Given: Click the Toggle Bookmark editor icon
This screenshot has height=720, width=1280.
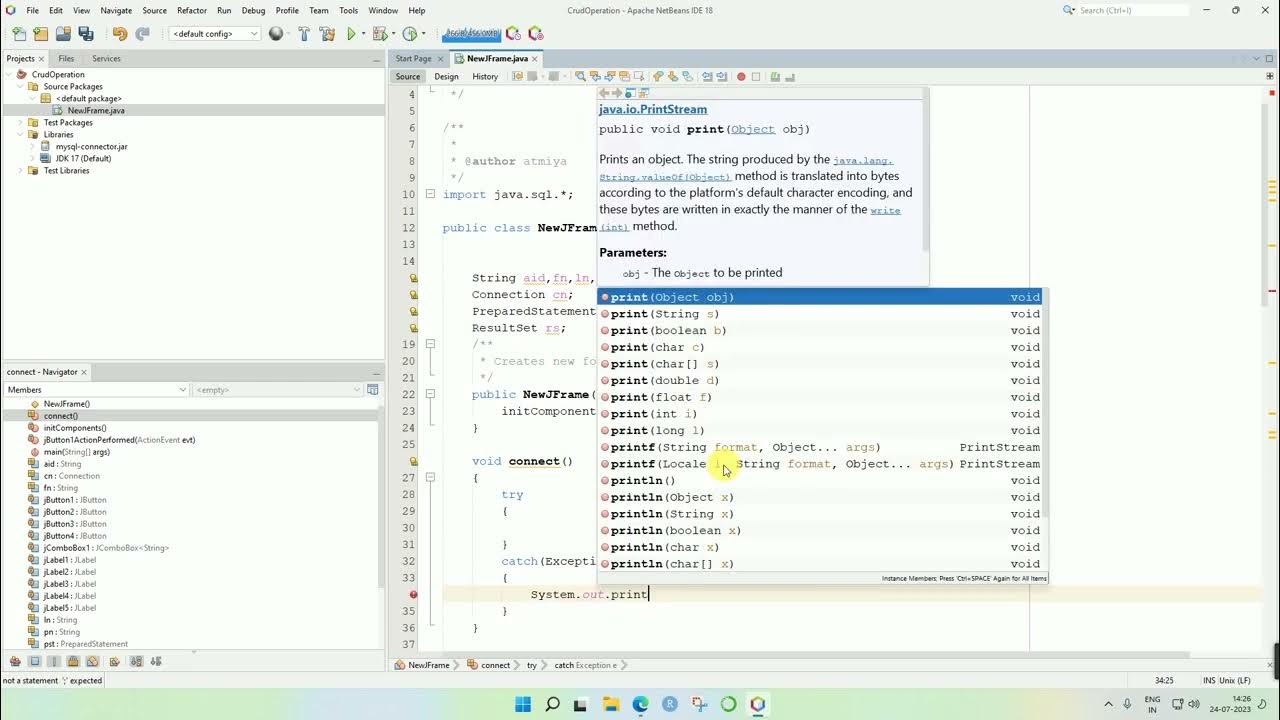Looking at the screenshot, I should pyautogui.click(x=687, y=76).
